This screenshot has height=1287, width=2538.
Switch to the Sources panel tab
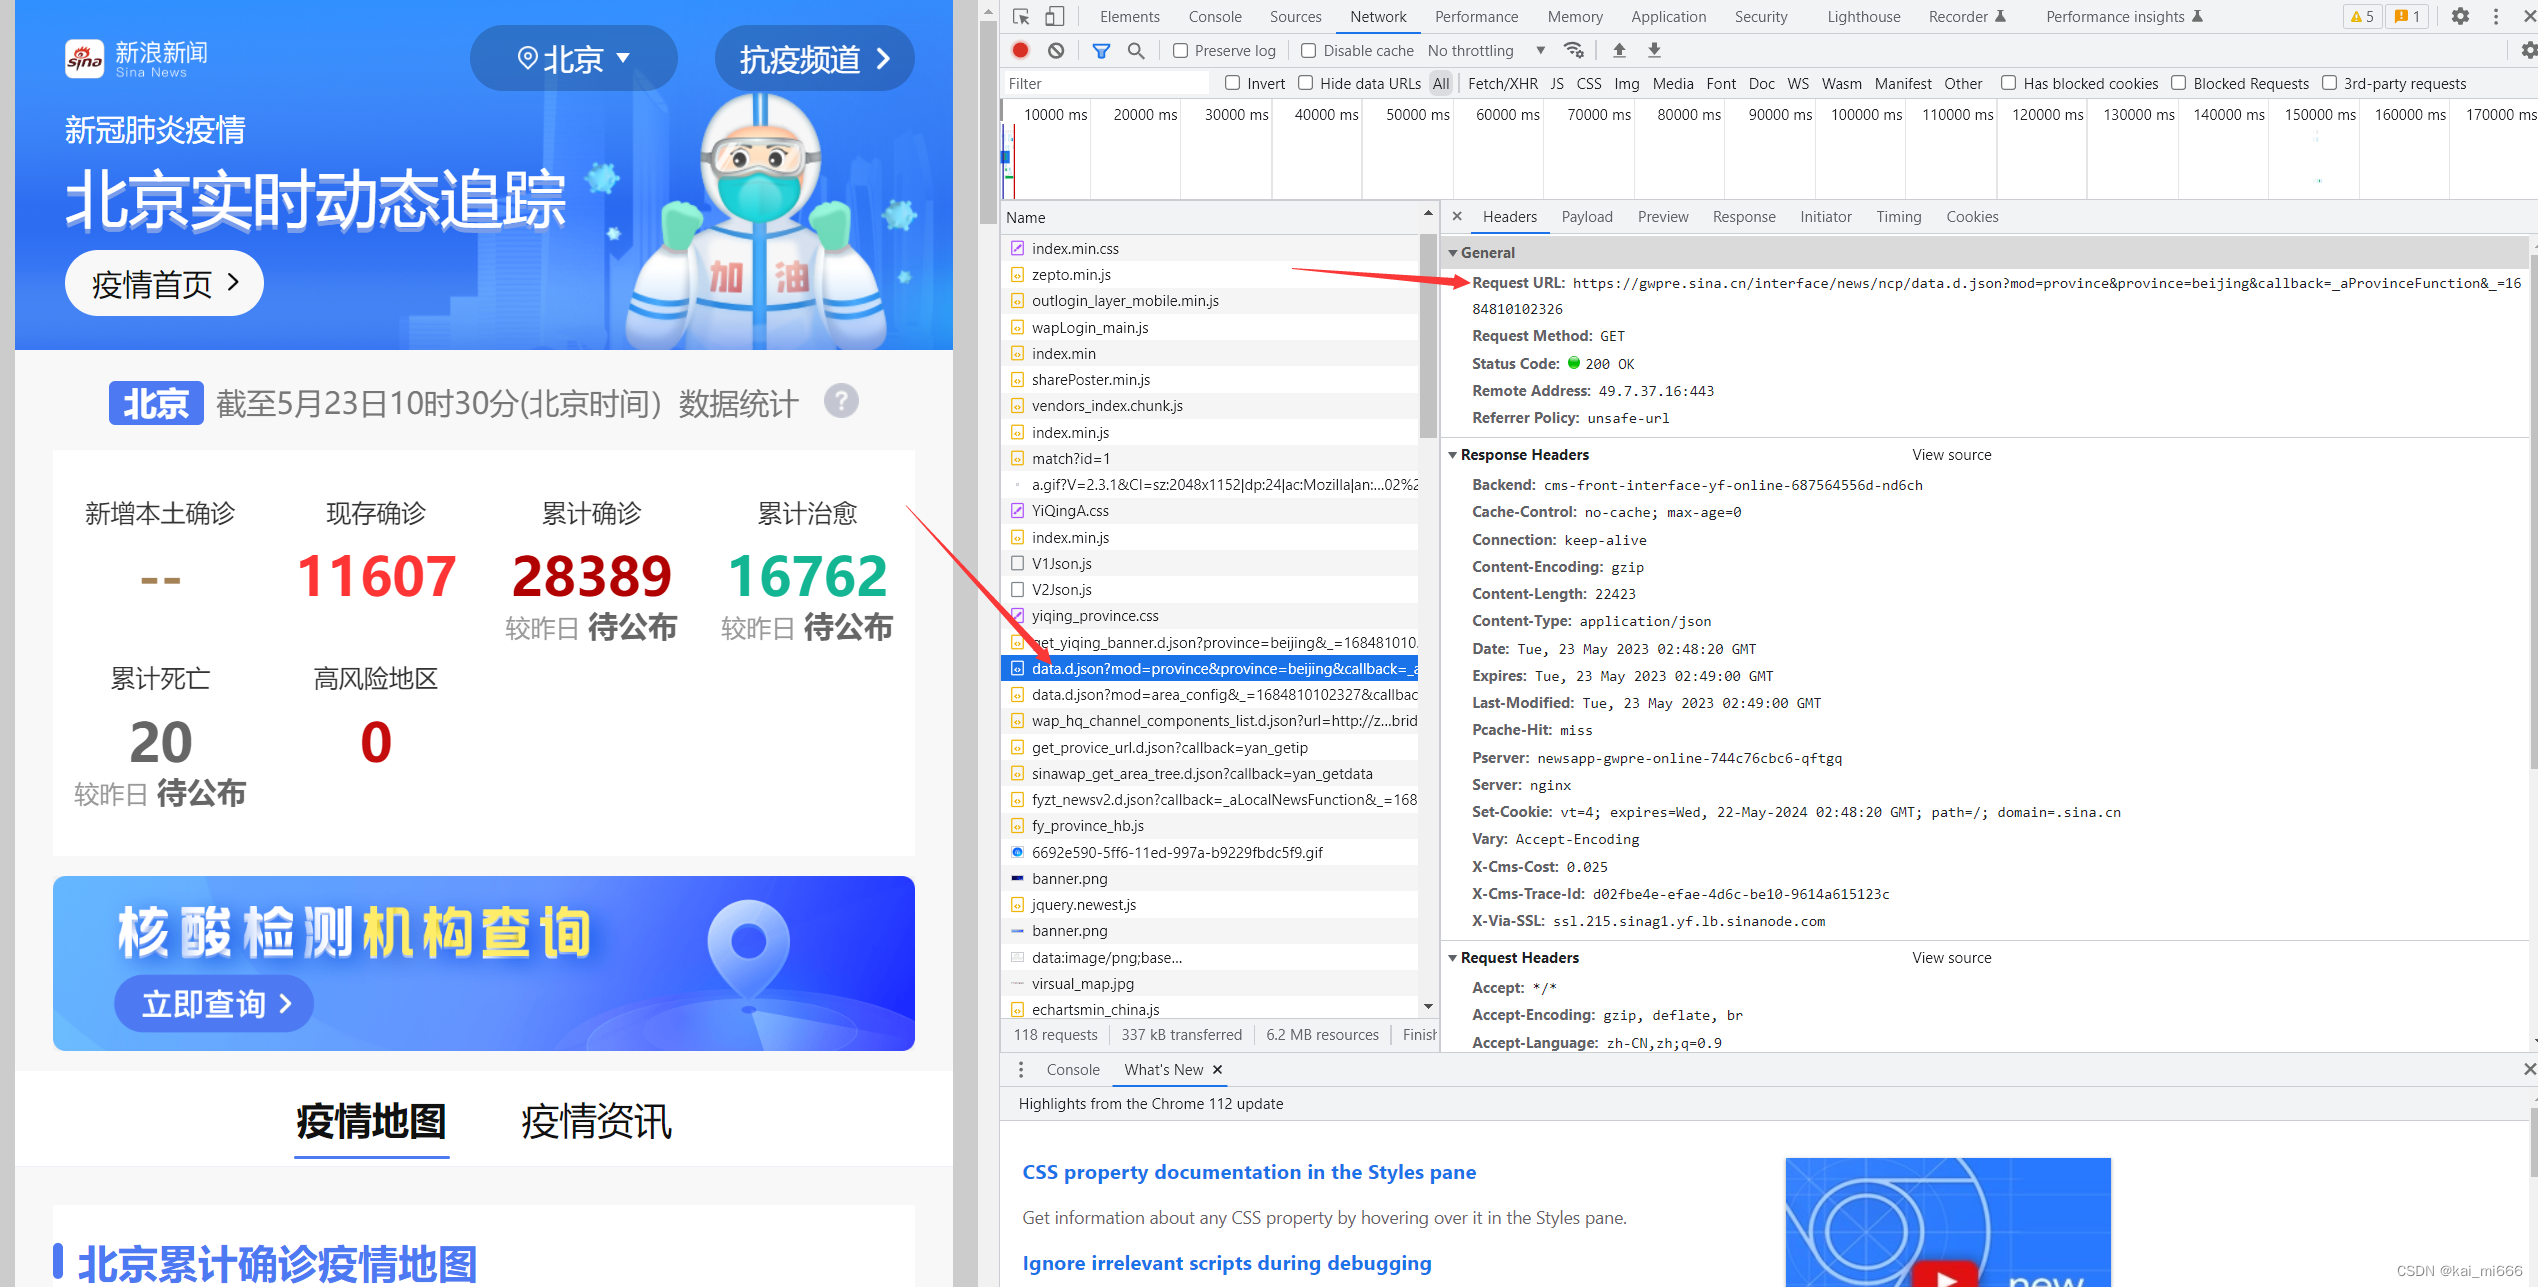pyautogui.click(x=1295, y=17)
